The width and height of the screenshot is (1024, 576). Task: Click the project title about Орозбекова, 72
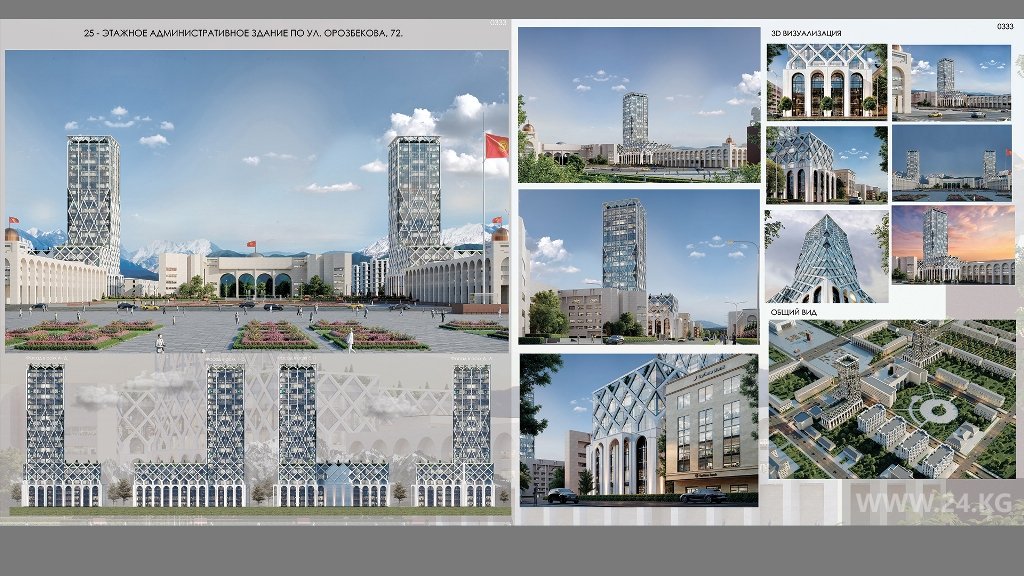click(x=246, y=34)
